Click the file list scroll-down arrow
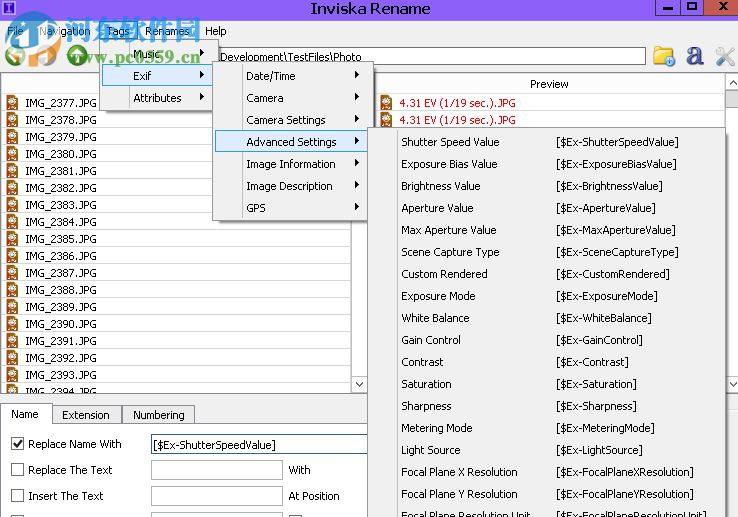Image resolution: width=738 pixels, height=517 pixels. 360,384
